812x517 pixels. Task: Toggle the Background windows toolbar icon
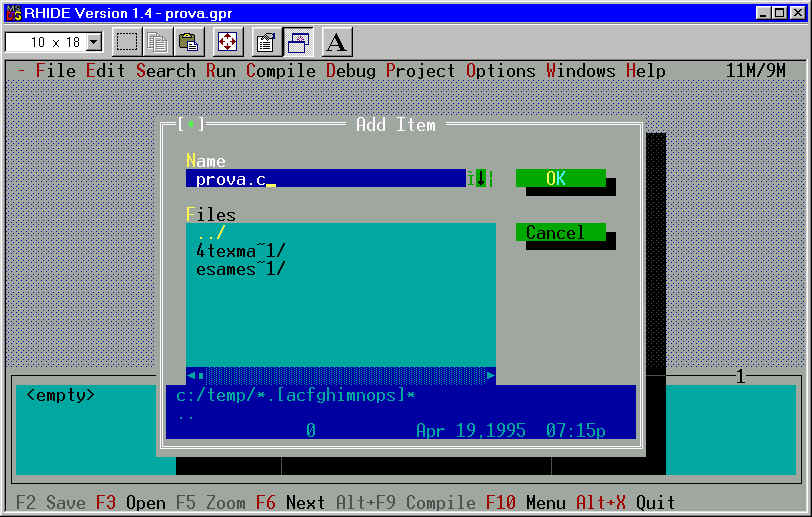[298, 42]
